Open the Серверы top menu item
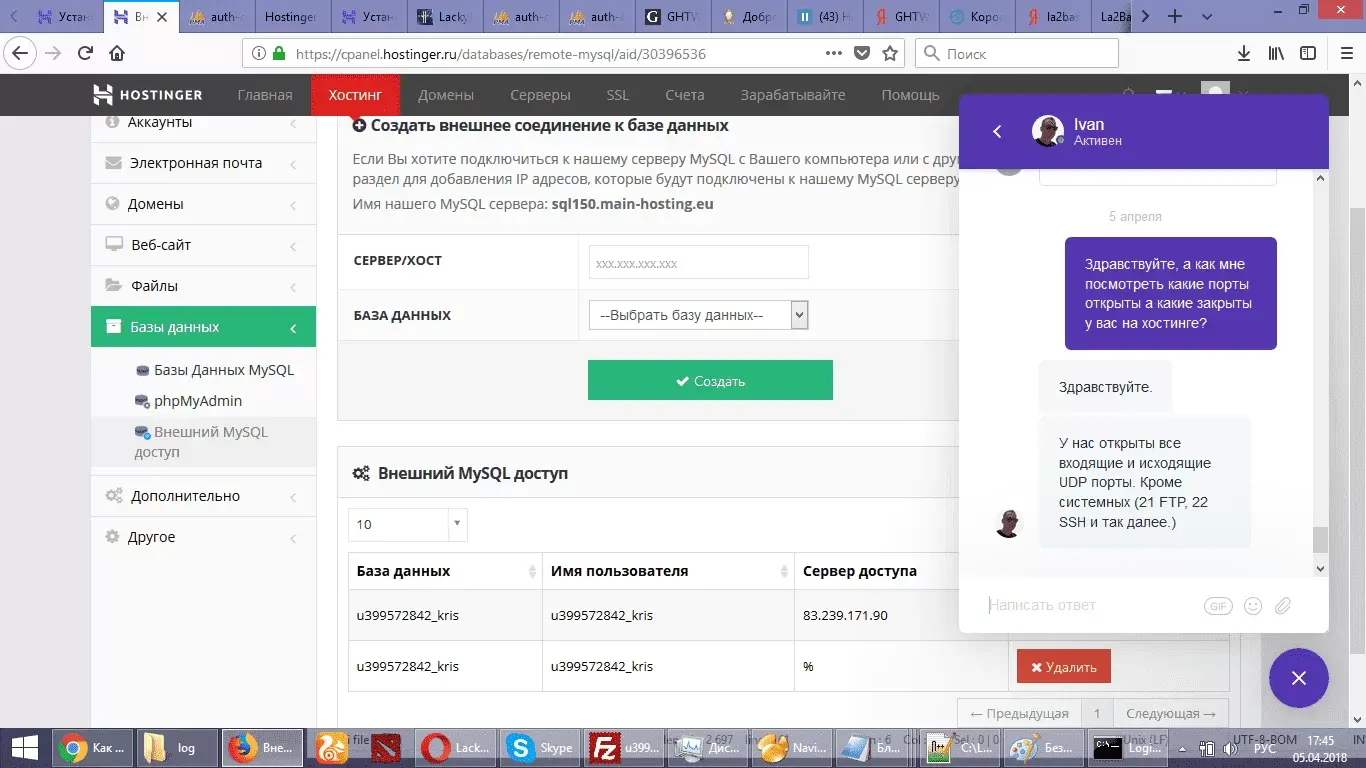Screen dimensions: 1366x768 [540, 95]
